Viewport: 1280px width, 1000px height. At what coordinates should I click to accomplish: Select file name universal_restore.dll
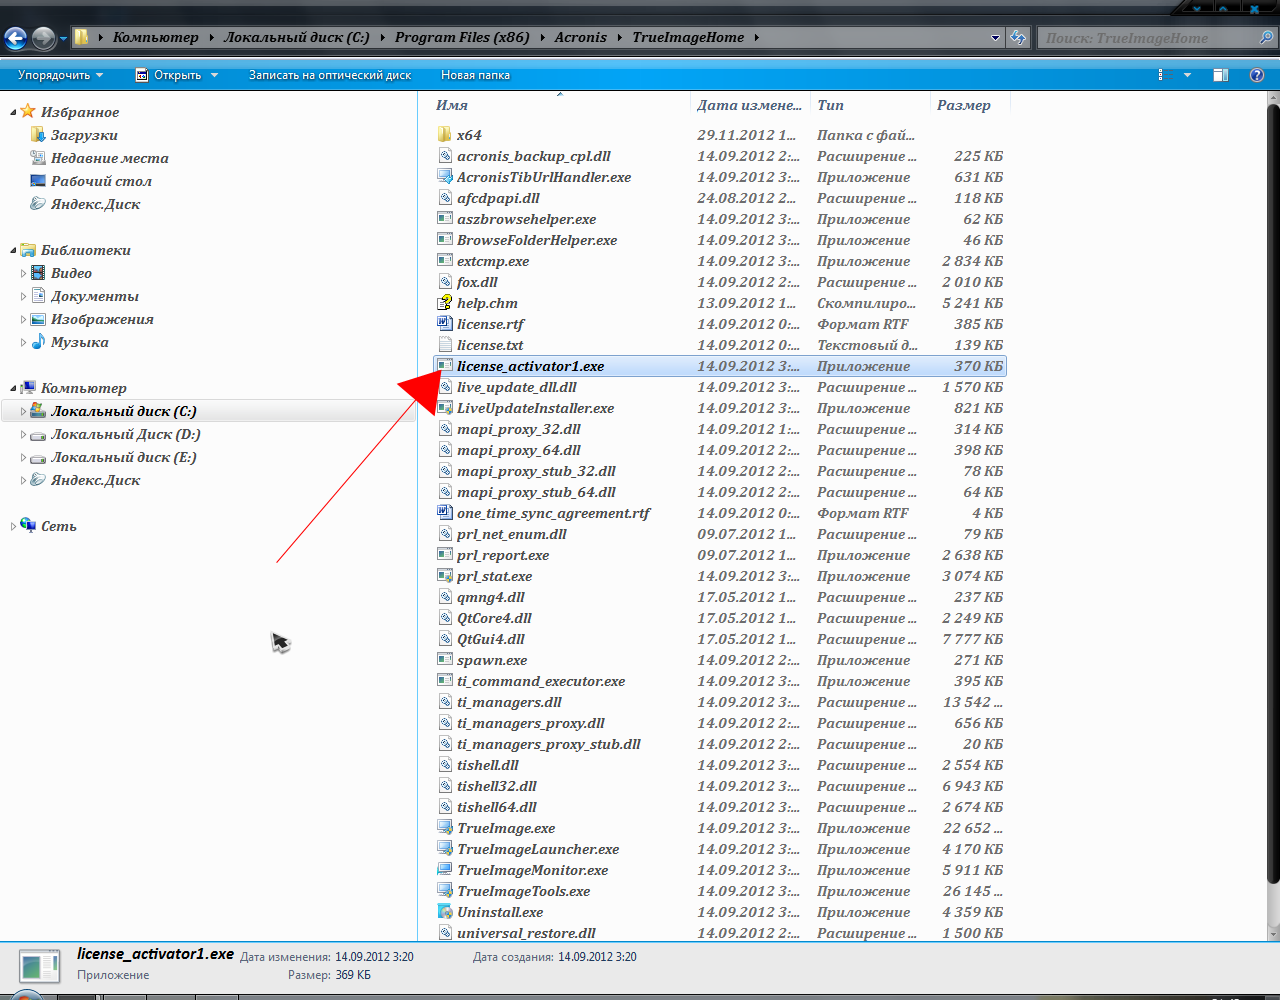(x=526, y=933)
